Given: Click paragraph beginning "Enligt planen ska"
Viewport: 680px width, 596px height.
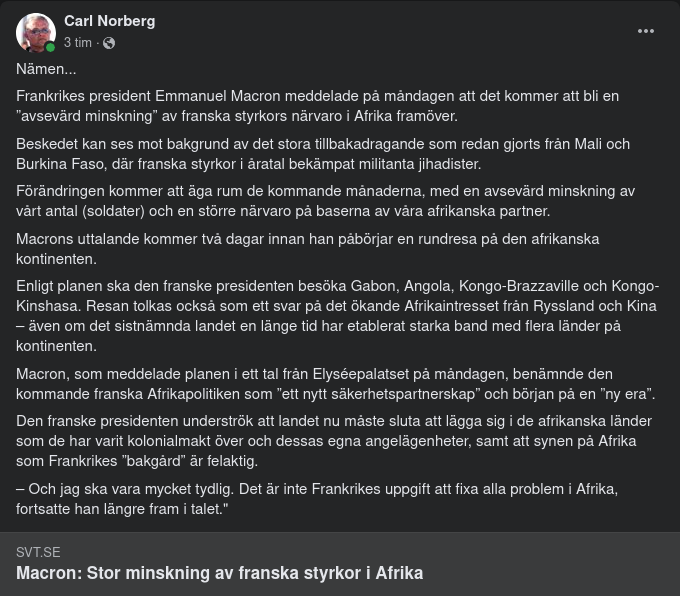Looking at the screenshot, I should (x=337, y=306).
